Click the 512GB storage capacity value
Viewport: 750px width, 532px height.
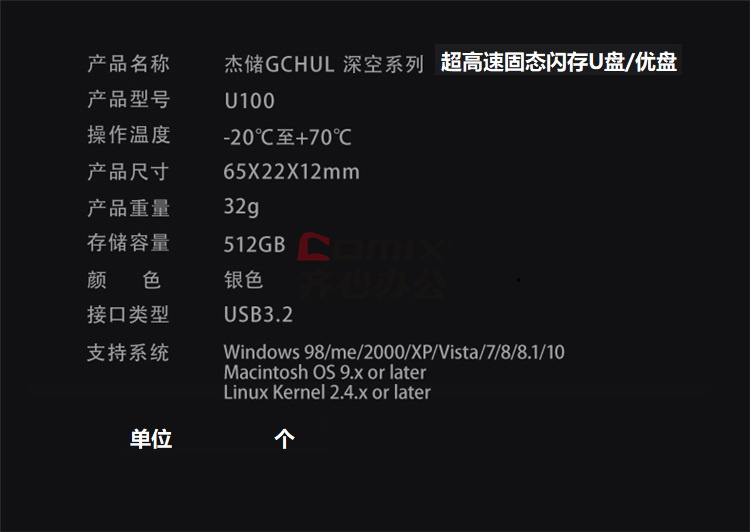click(x=254, y=244)
